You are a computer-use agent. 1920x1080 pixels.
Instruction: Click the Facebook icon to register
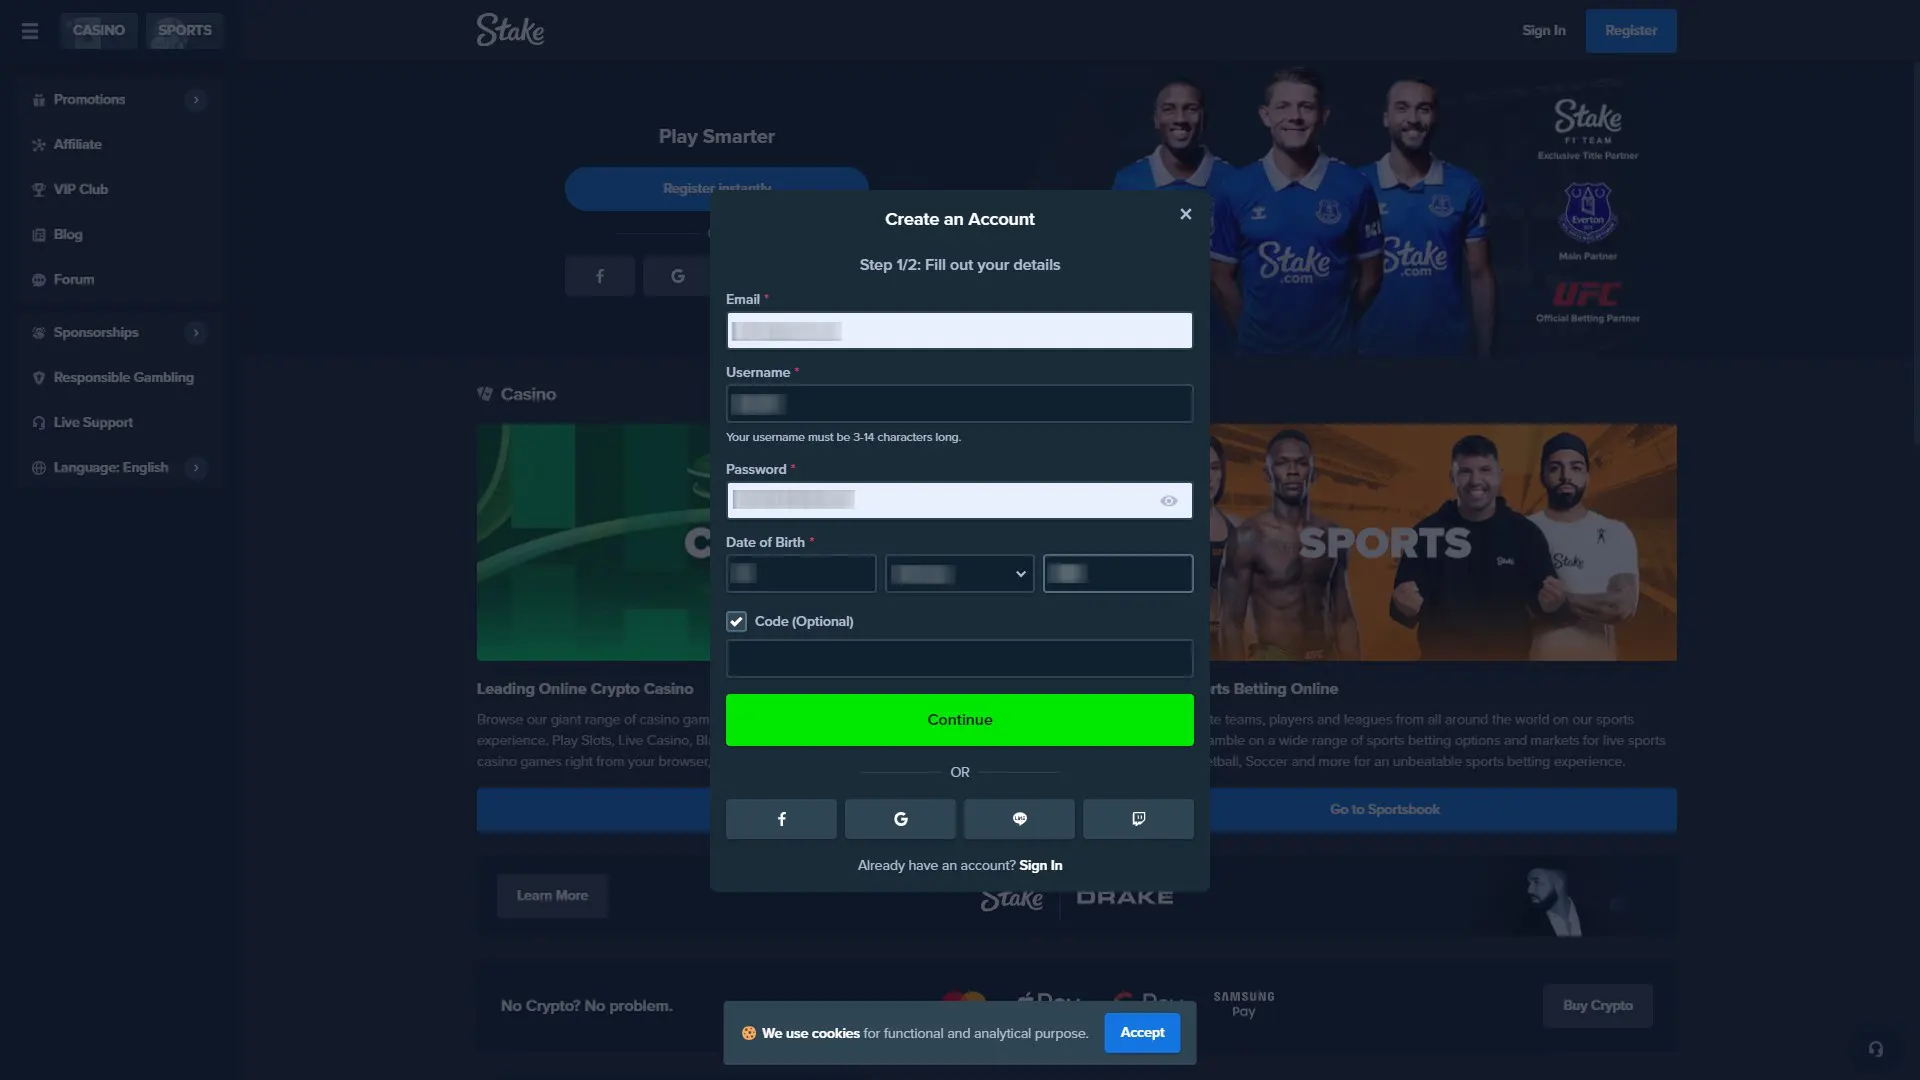[x=781, y=818]
